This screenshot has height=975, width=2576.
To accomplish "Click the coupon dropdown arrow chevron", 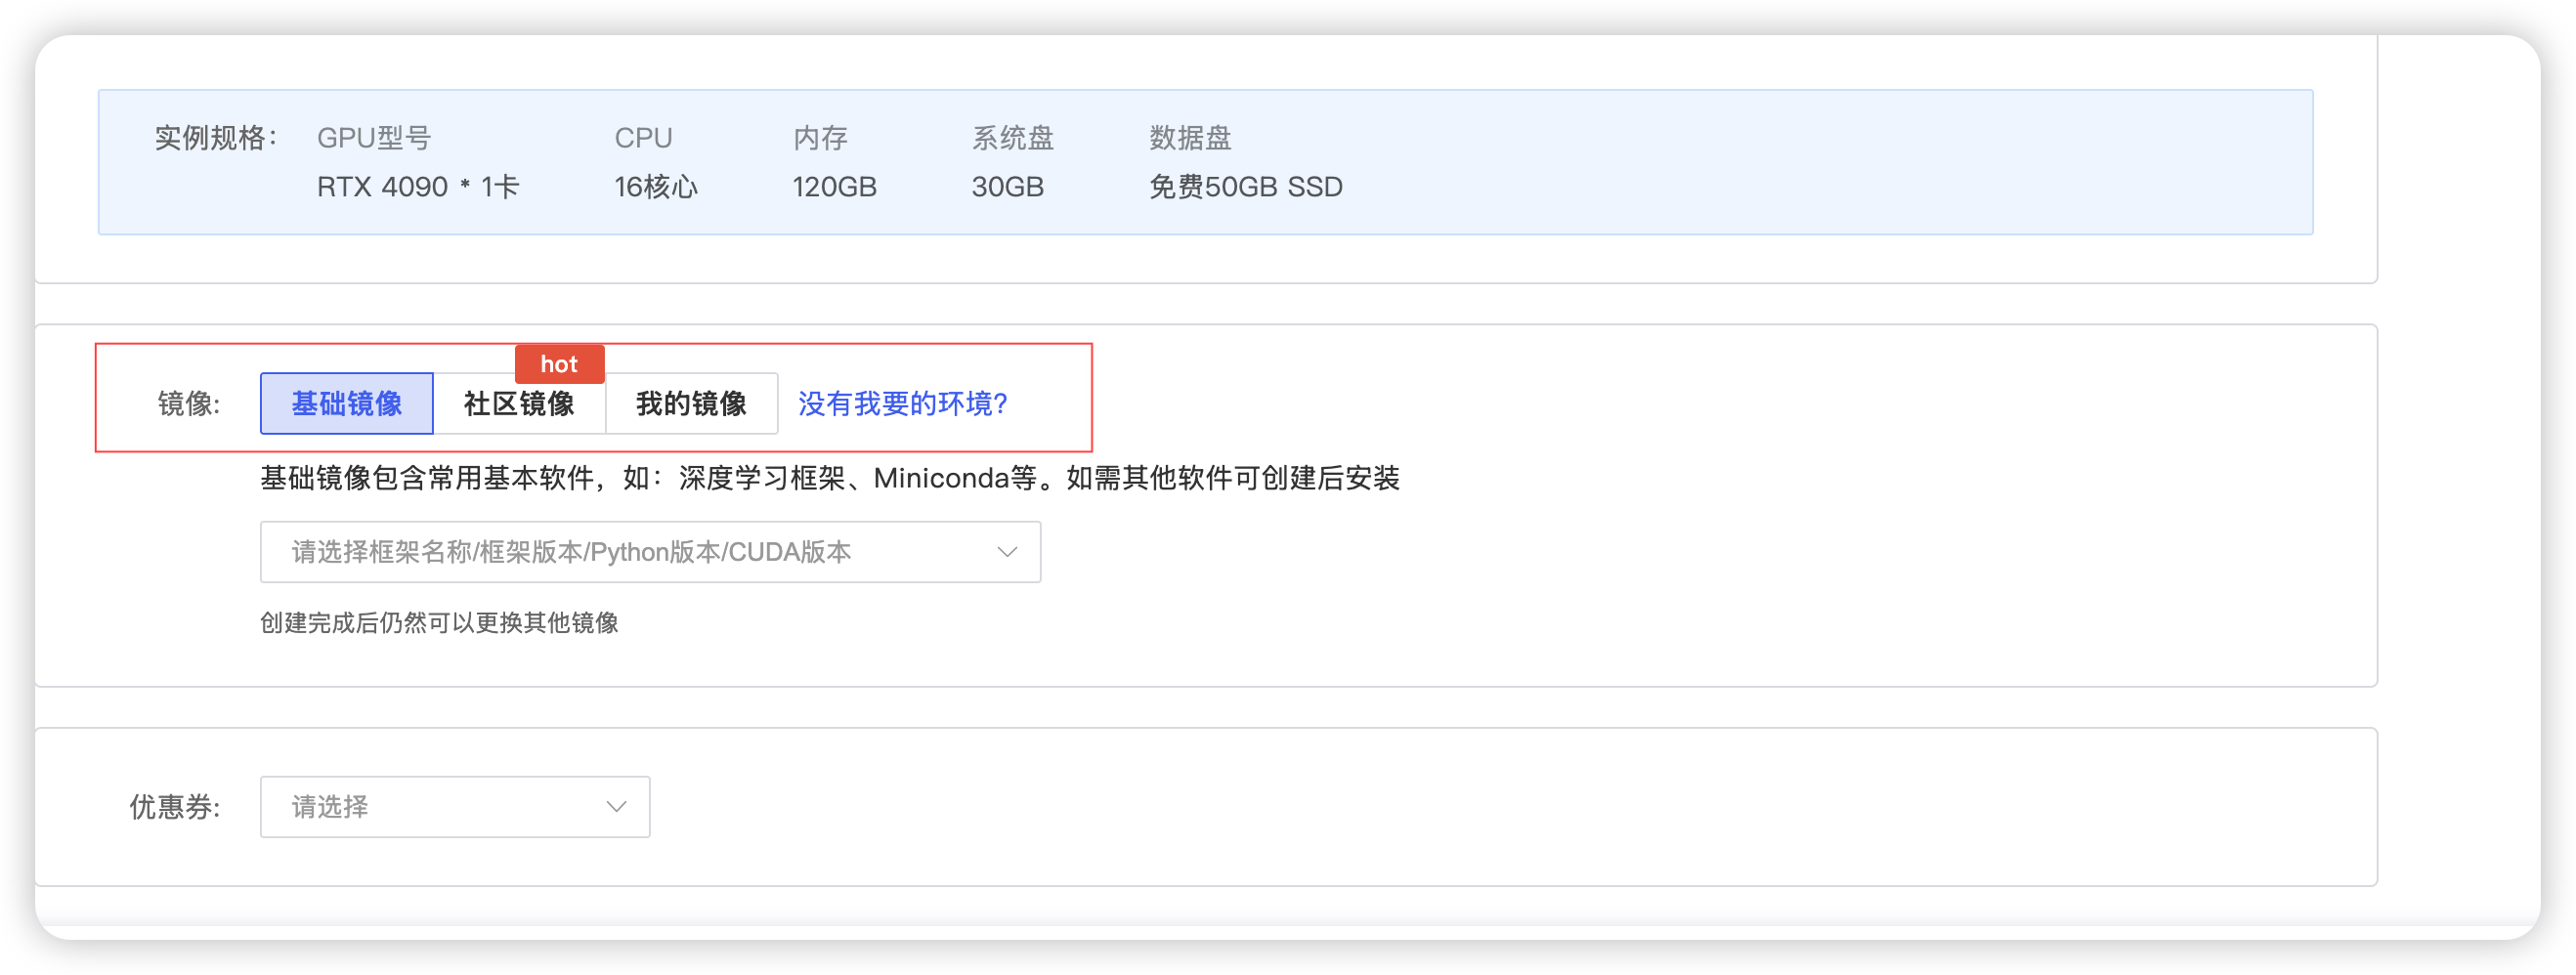I will click(616, 806).
